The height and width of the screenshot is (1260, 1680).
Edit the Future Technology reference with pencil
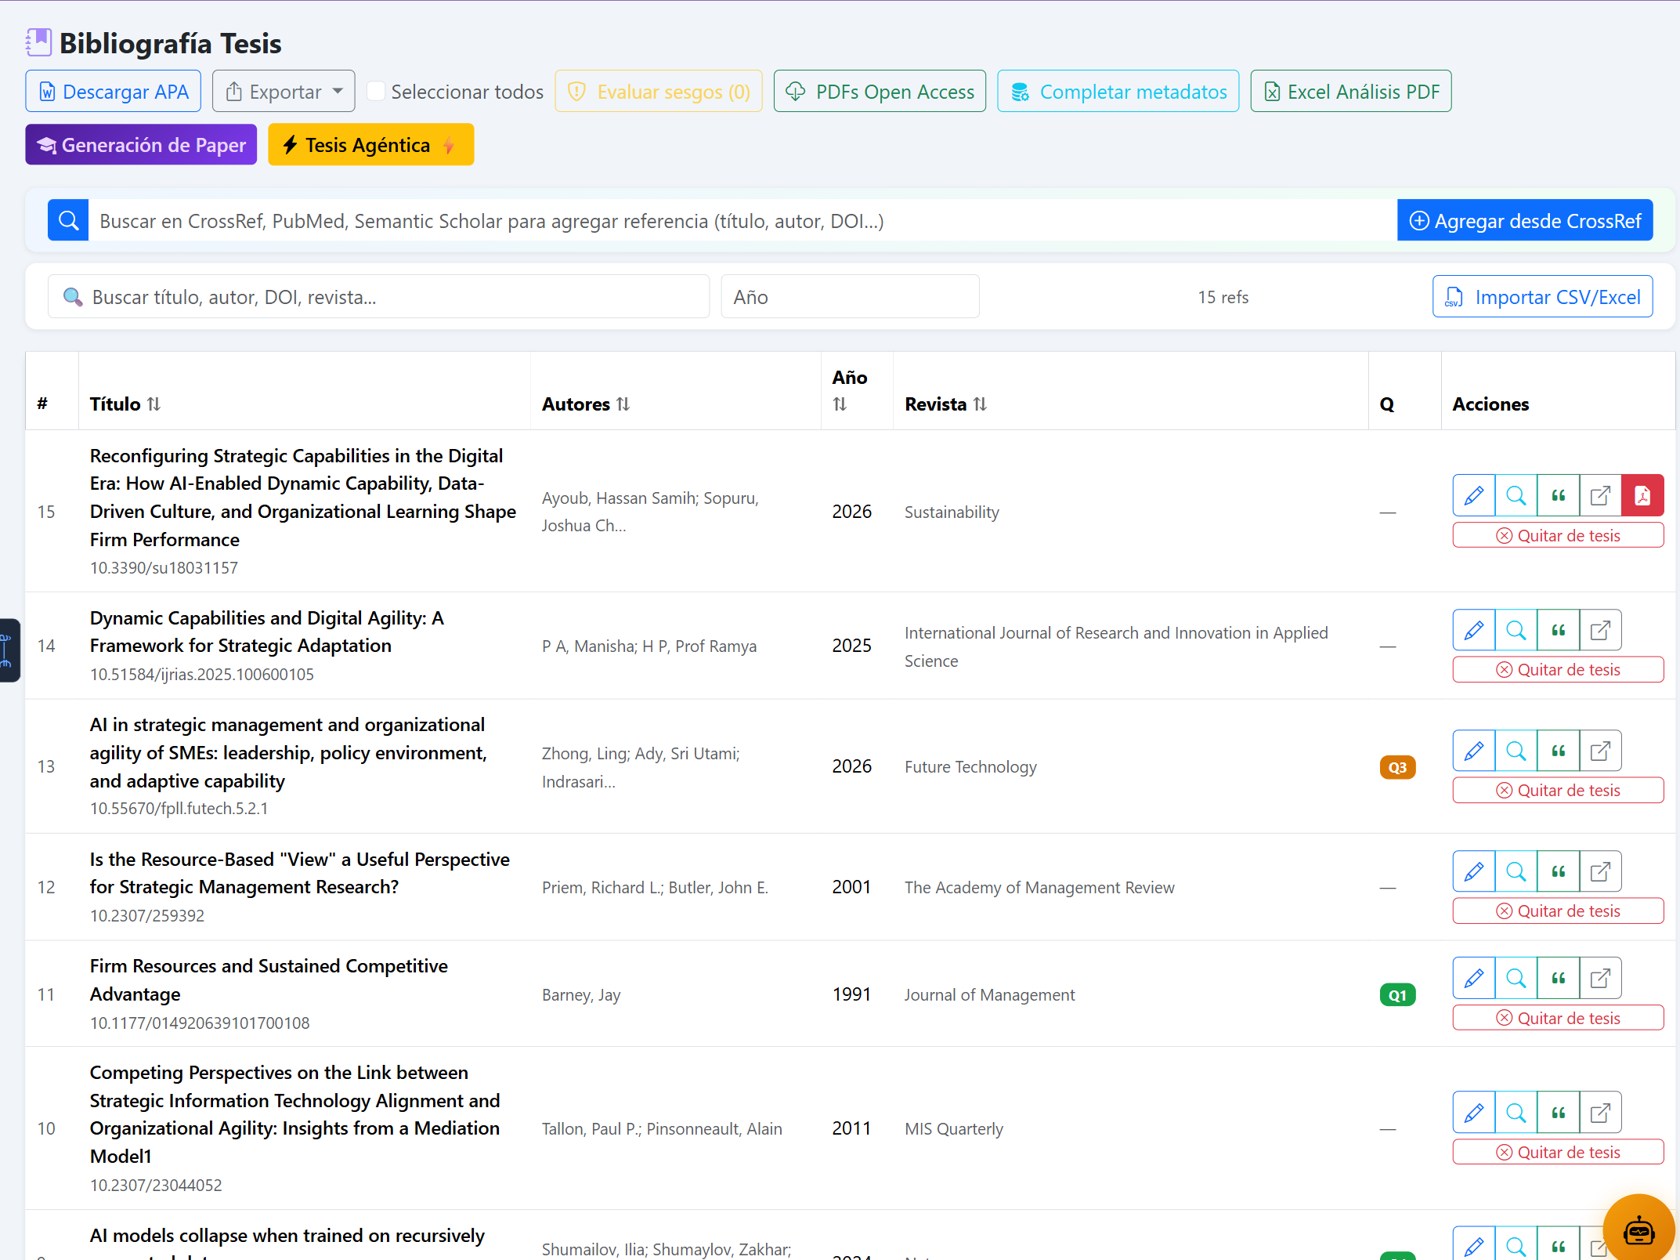[x=1473, y=751]
